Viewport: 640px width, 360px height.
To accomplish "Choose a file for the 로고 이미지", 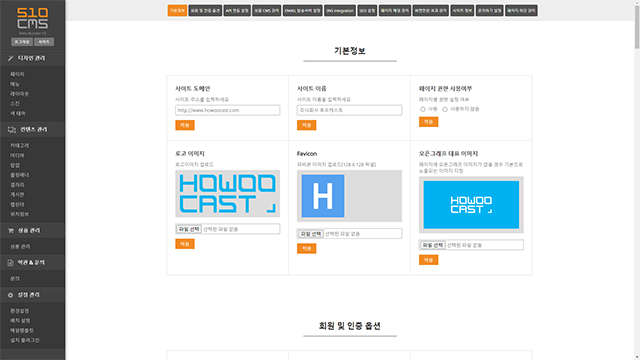I will (189, 229).
